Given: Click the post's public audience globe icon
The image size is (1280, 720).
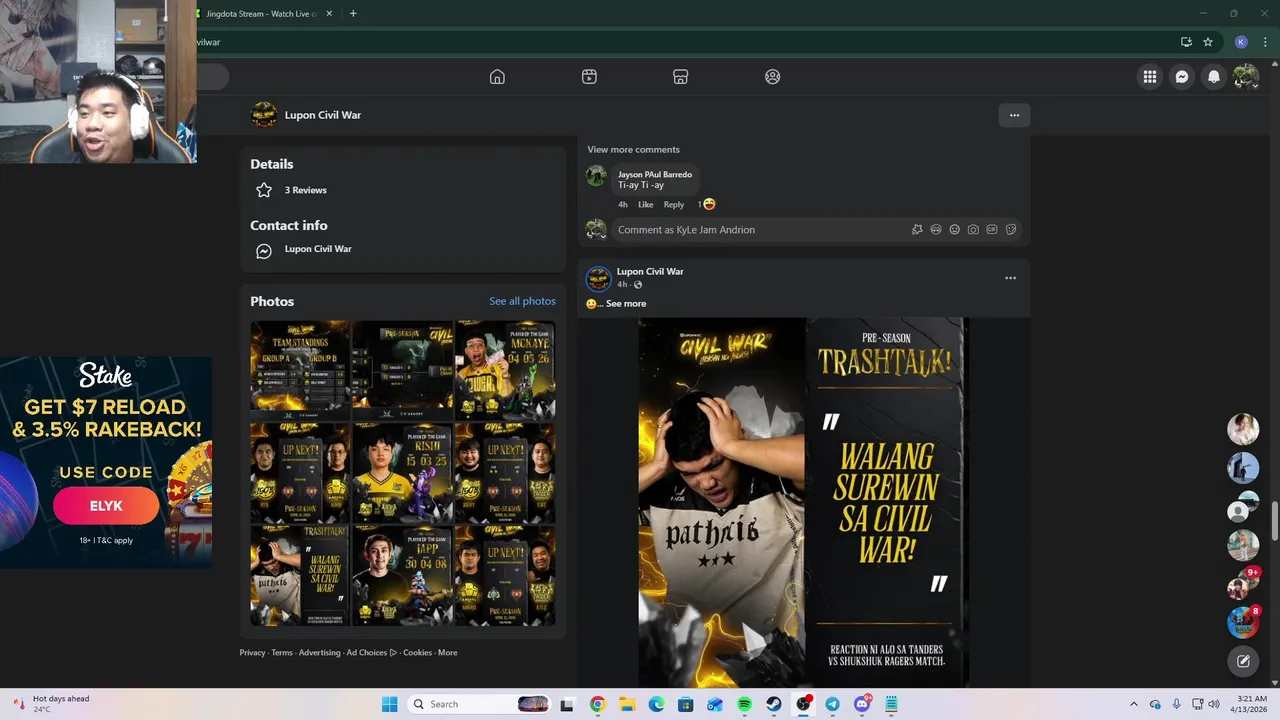Looking at the screenshot, I should (638, 285).
